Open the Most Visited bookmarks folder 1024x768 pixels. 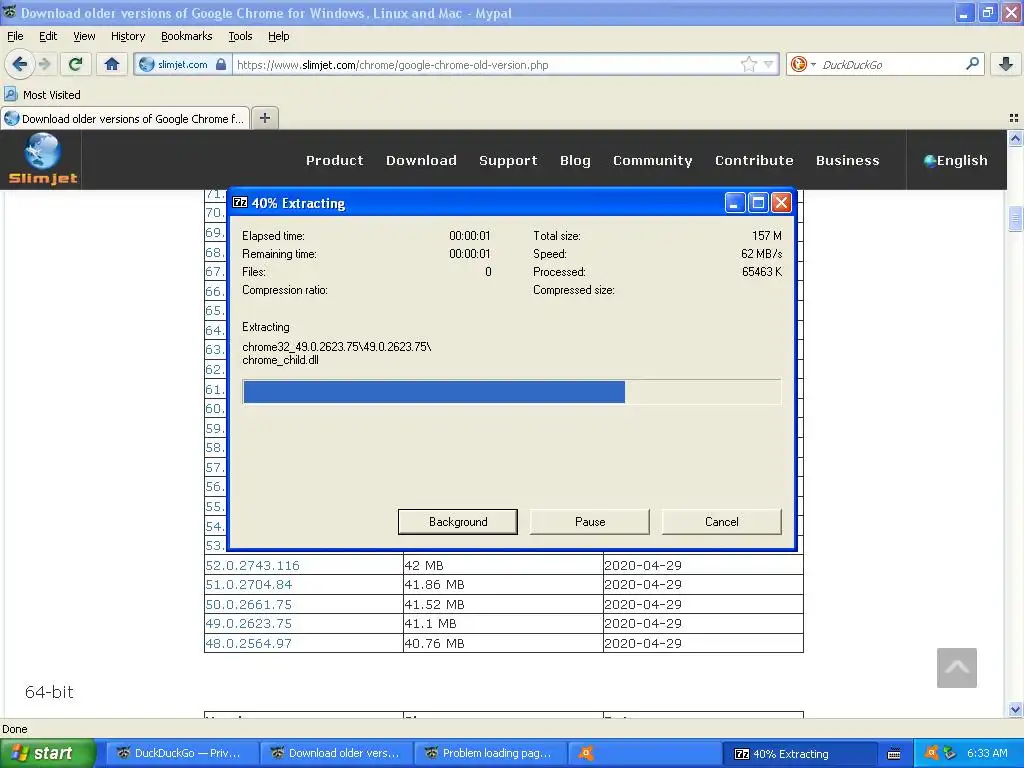(x=42, y=95)
